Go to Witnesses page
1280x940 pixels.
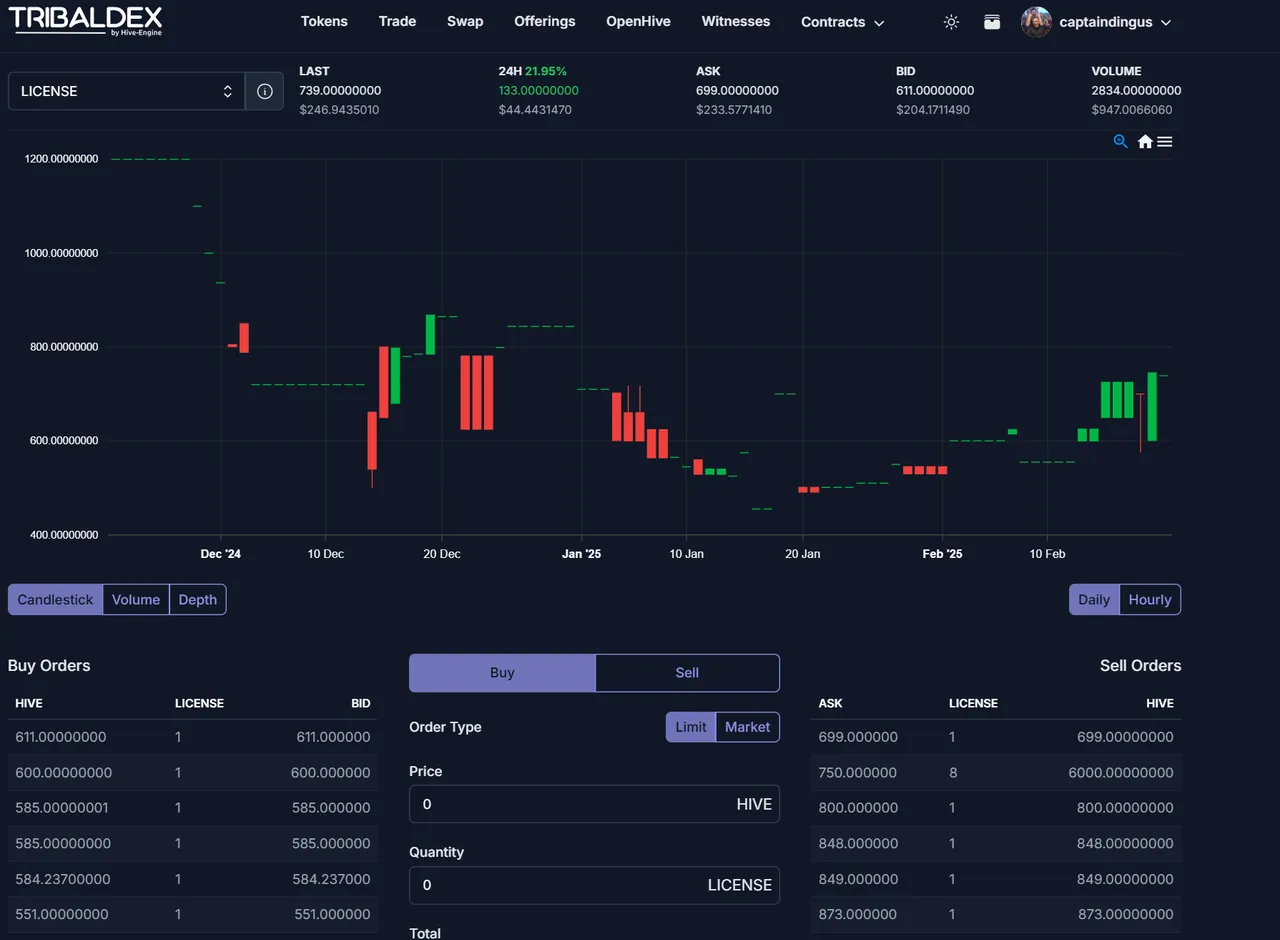[736, 21]
